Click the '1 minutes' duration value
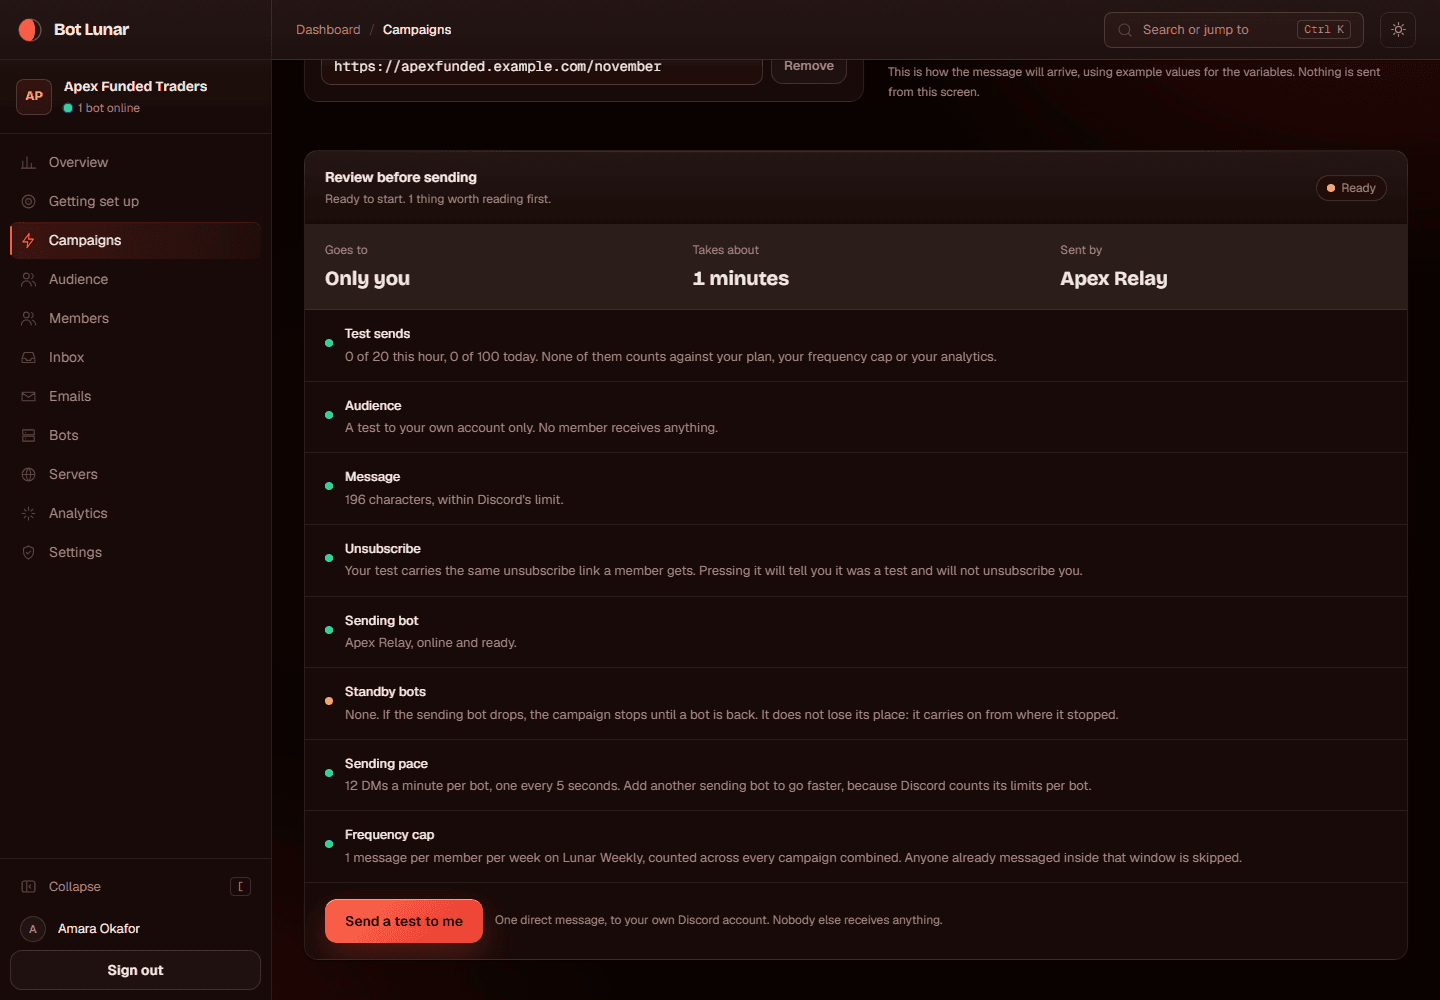This screenshot has height=1000, width=1440. [x=740, y=279]
